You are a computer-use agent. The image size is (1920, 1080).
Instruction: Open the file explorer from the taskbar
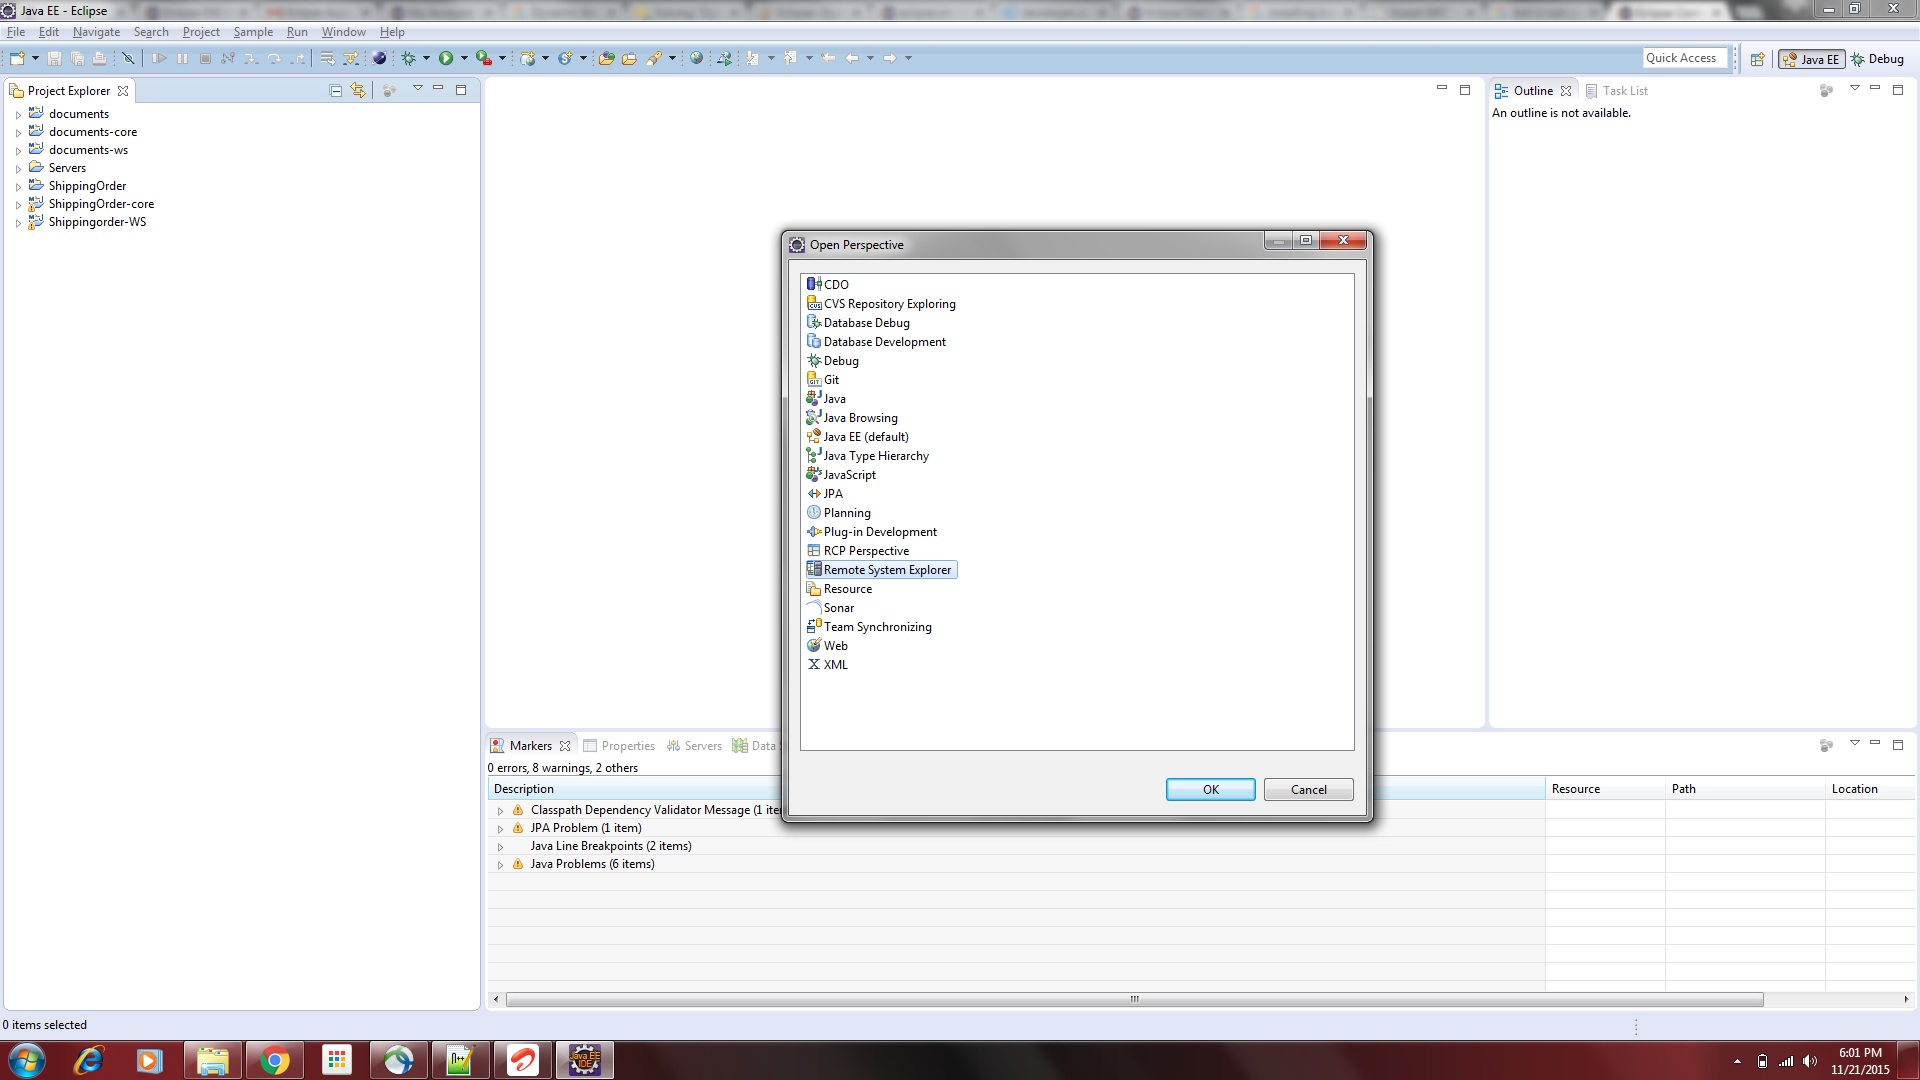(x=212, y=1060)
